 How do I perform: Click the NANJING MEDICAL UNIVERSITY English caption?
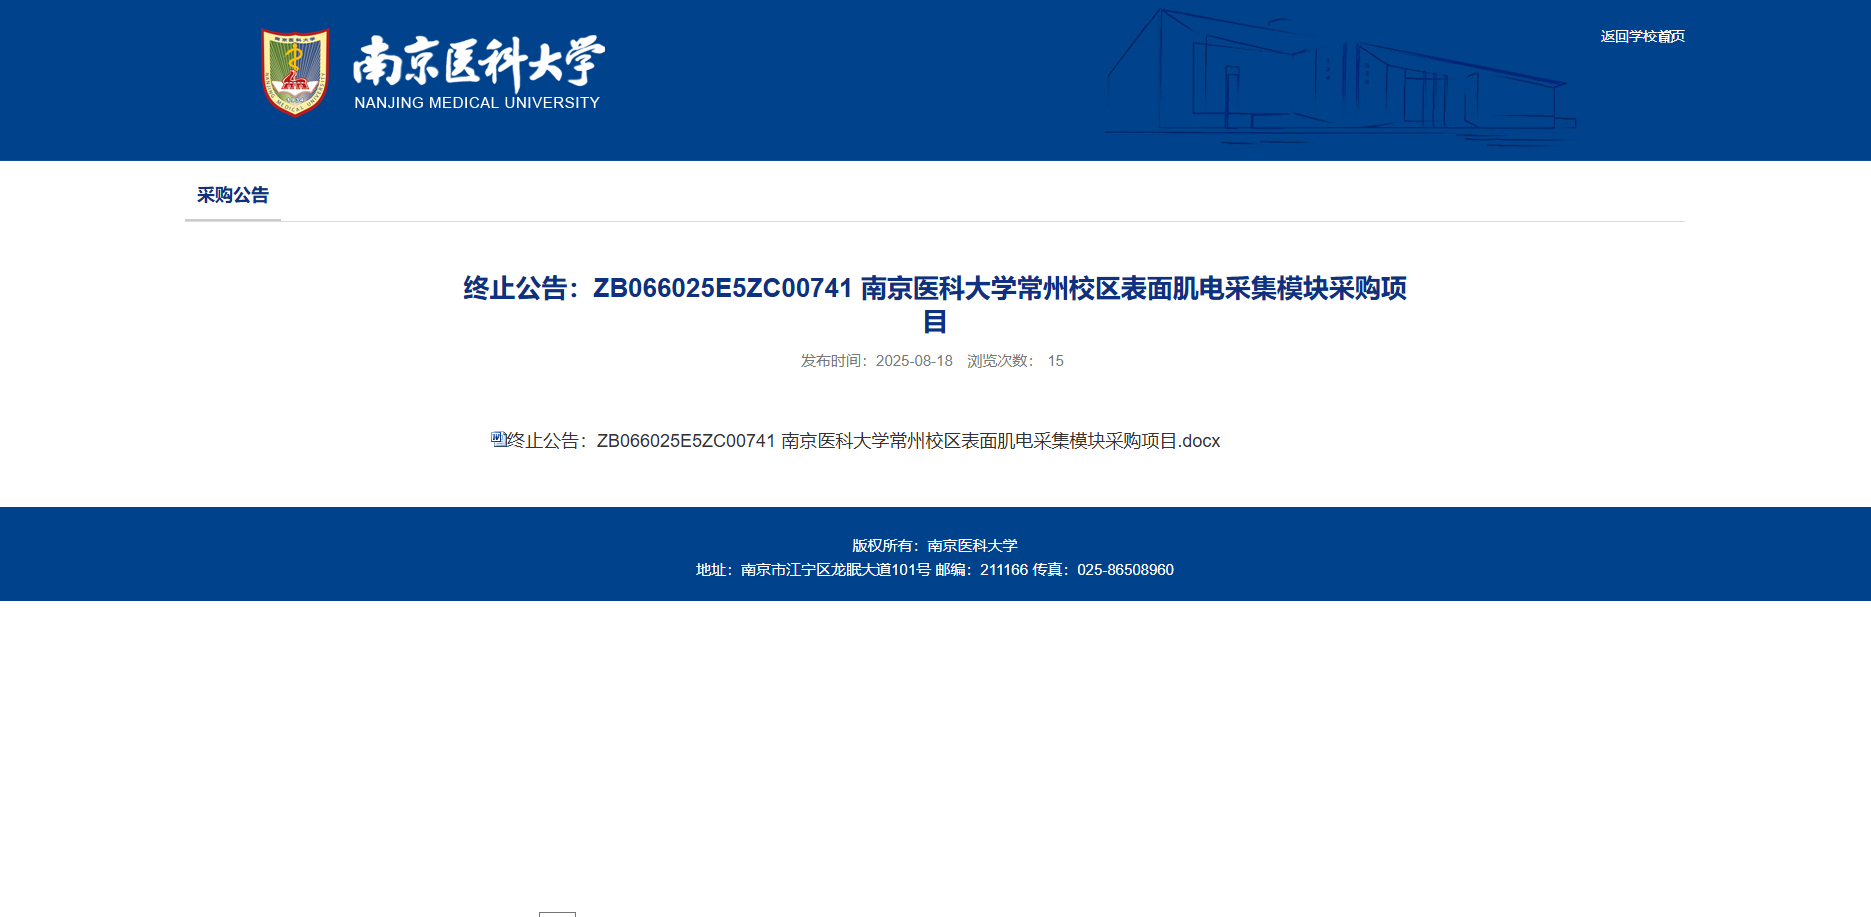[477, 103]
